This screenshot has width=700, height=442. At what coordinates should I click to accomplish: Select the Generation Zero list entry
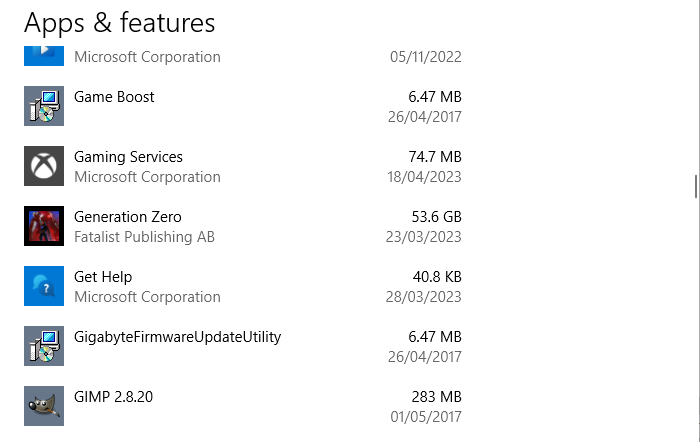[128, 217]
